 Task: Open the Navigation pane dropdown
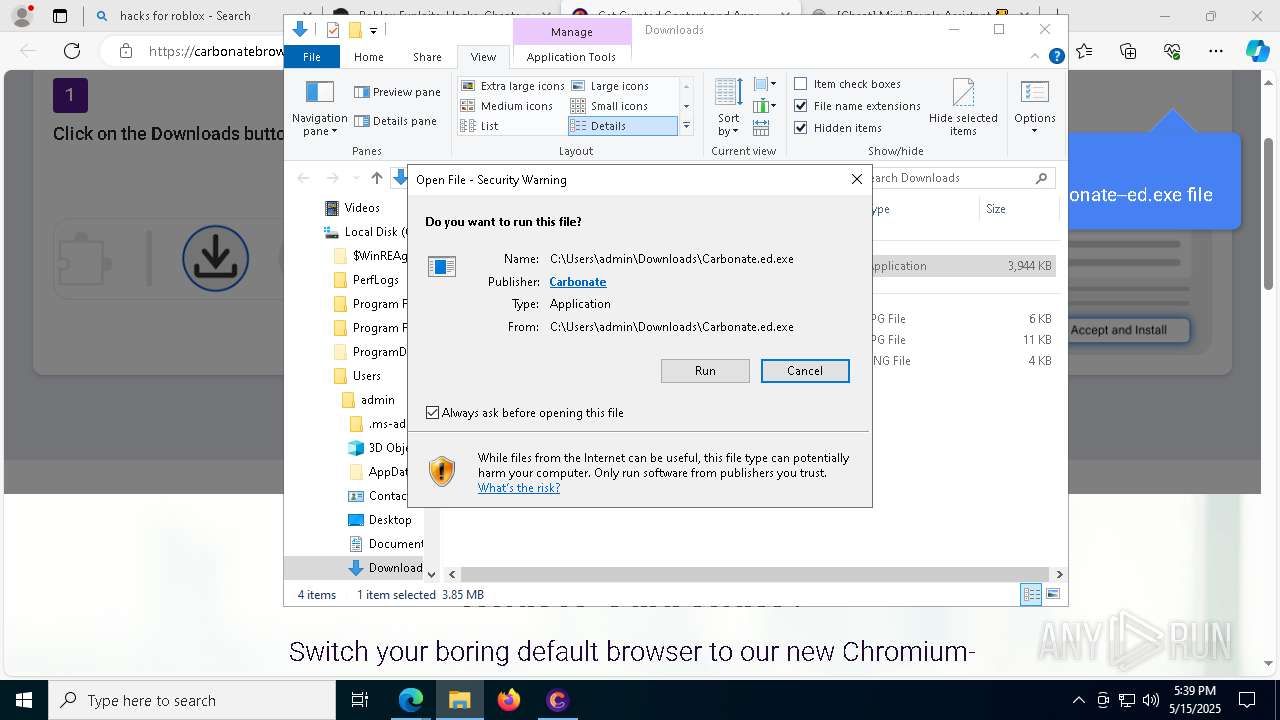[320, 109]
